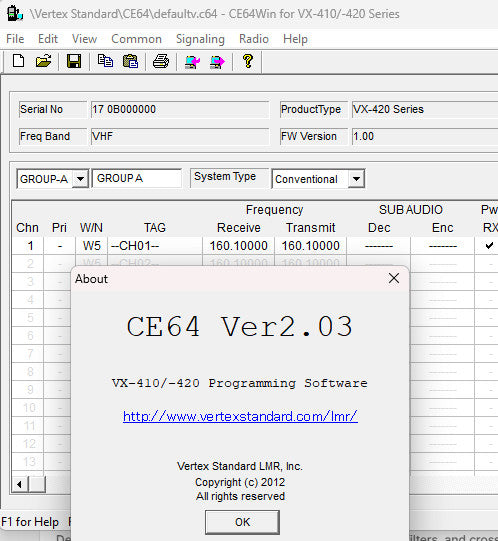
Task: Paste with the clipboard toolbar icon
Action: point(130,62)
